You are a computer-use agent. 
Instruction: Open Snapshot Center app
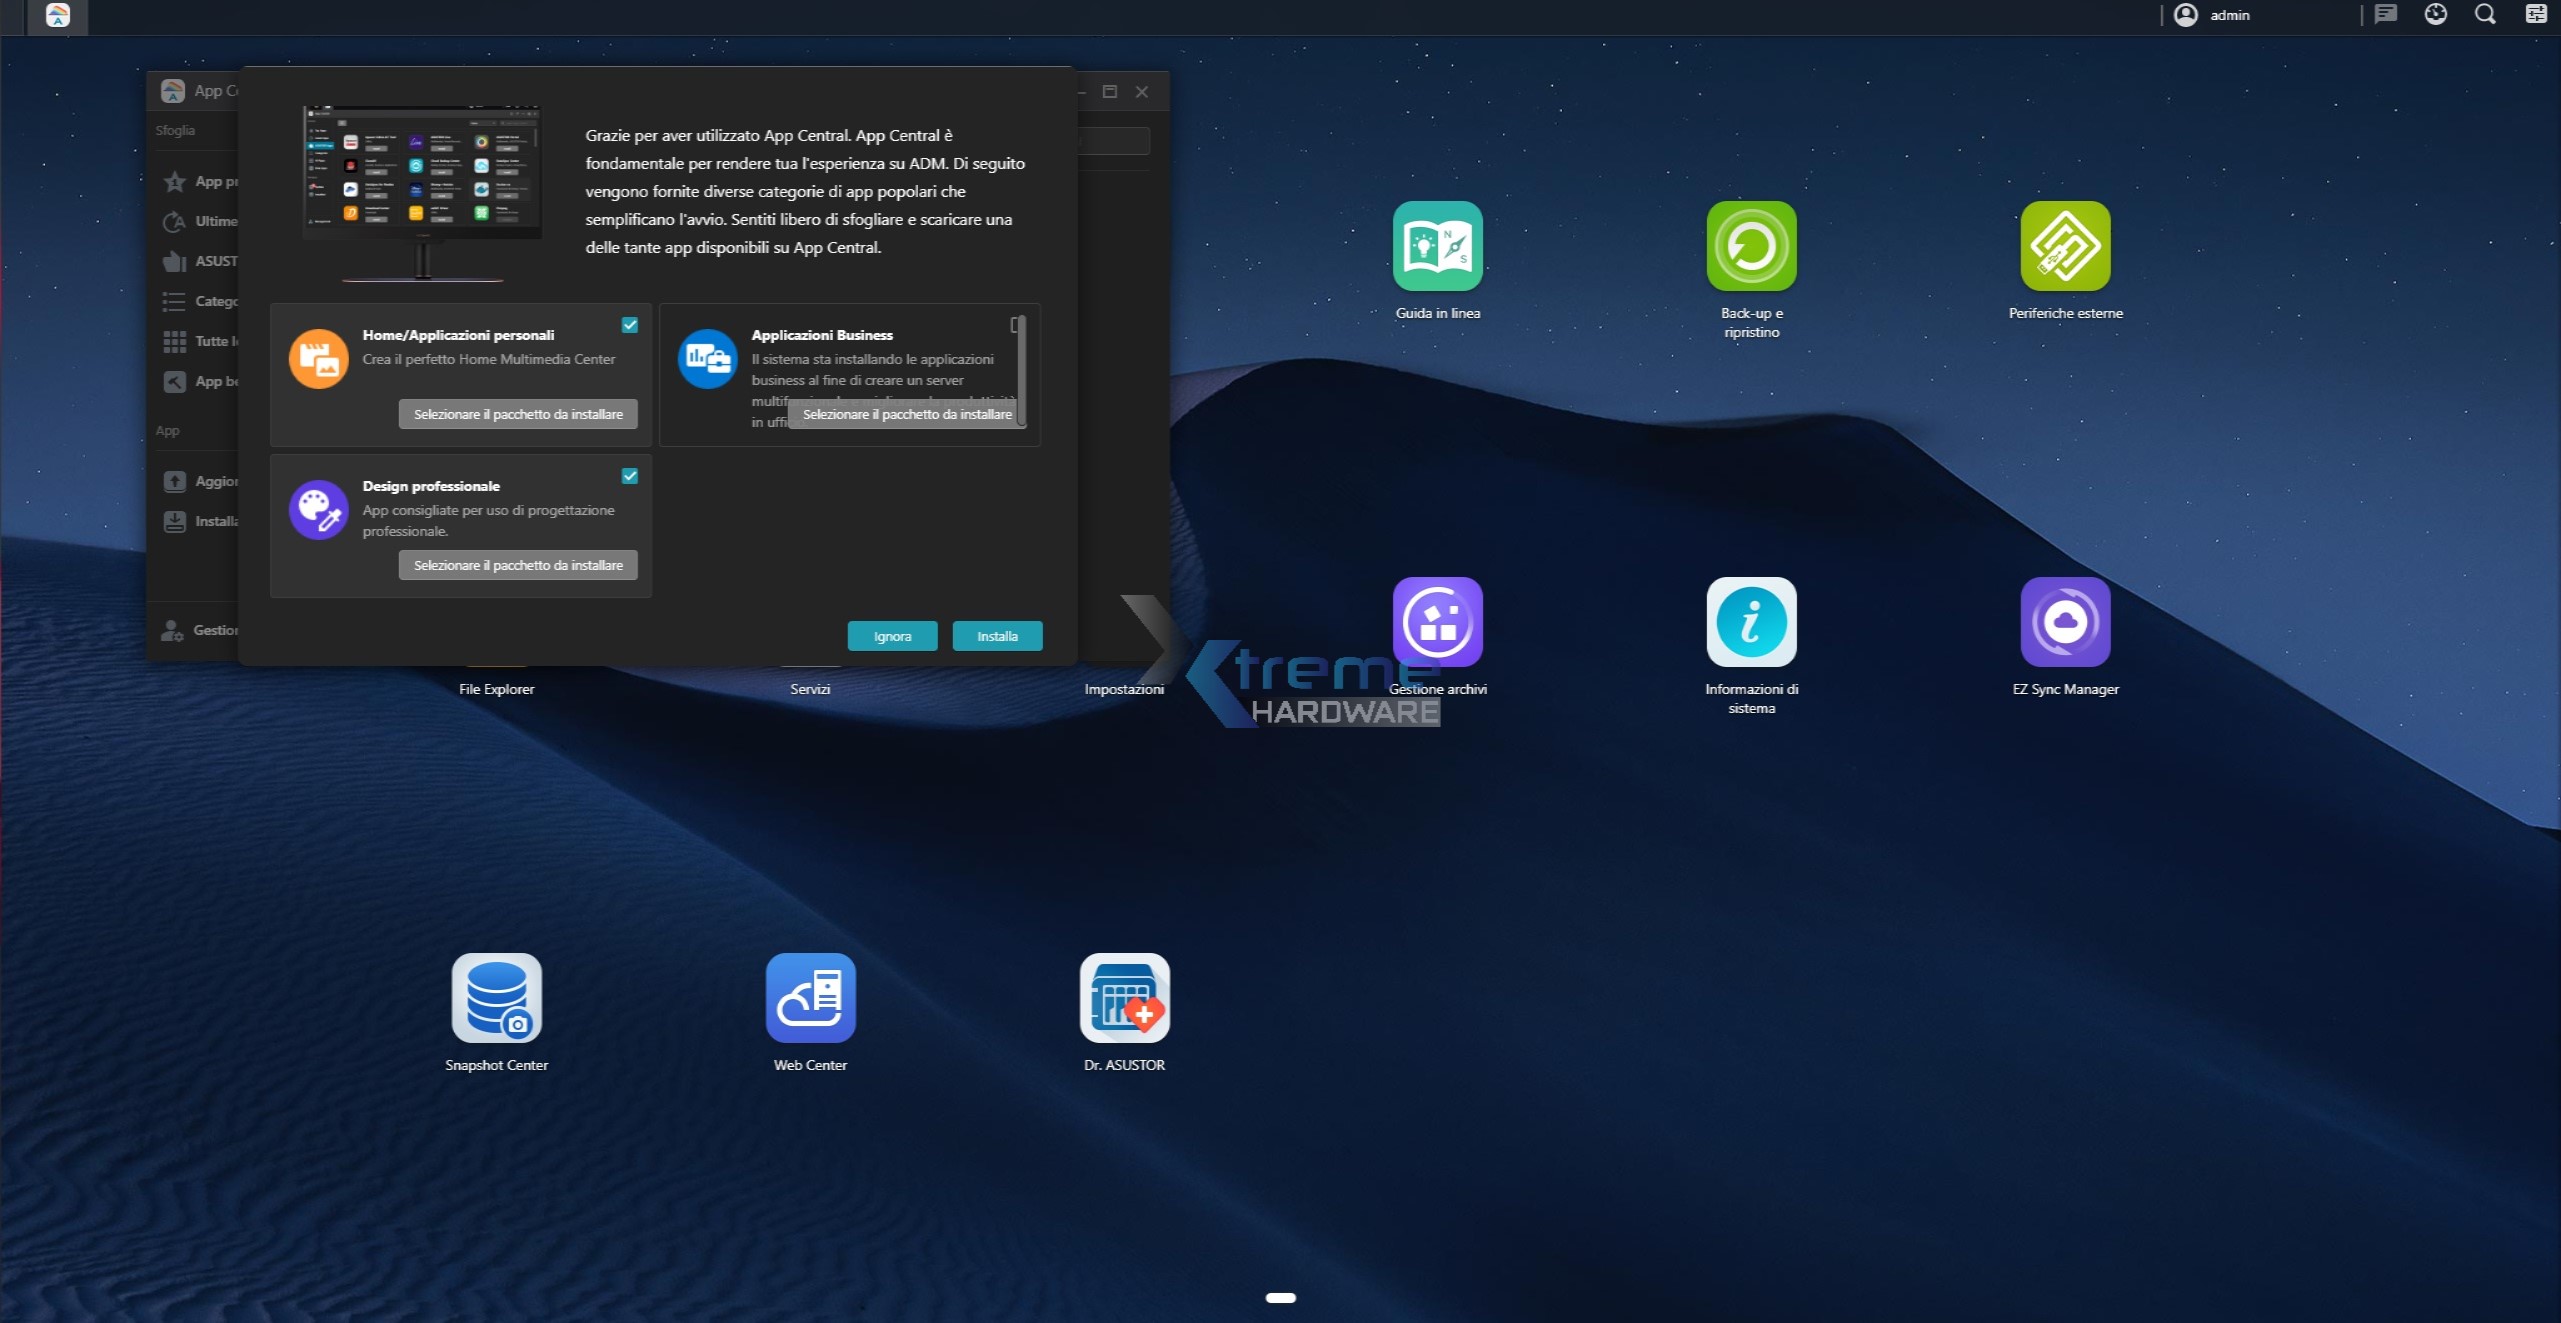coord(496,998)
